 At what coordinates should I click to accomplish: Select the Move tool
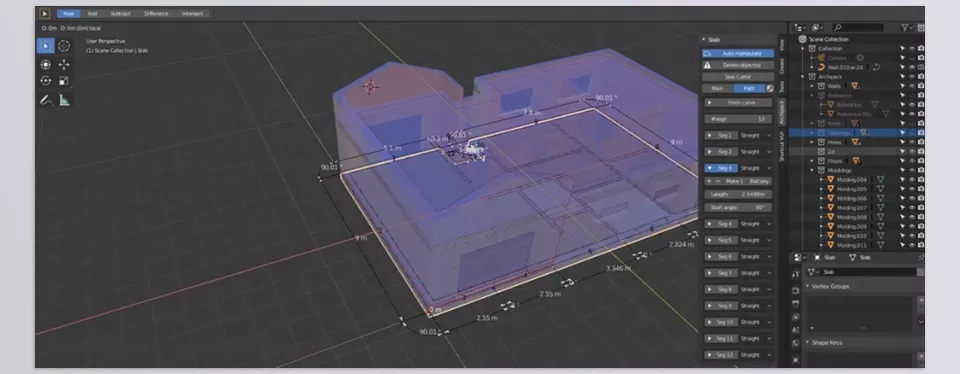pyautogui.click(x=64, y=64)
